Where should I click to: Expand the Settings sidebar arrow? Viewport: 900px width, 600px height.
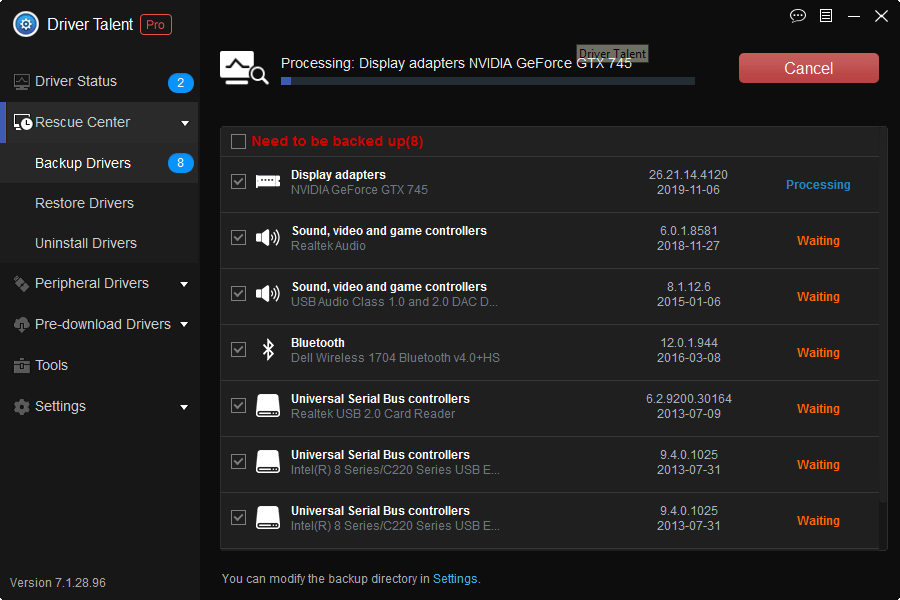pyautogui.click(x=184, y=407)
